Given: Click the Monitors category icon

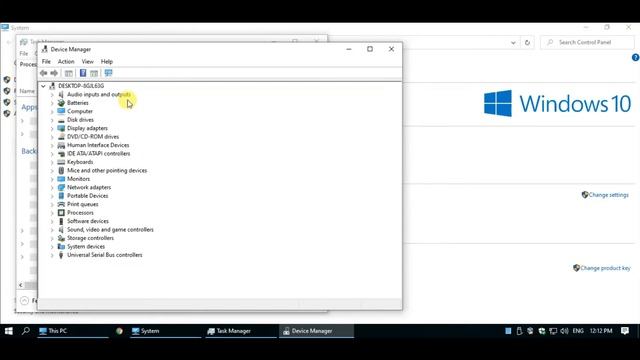Looking at the screenshot, I should pos(61,179).
